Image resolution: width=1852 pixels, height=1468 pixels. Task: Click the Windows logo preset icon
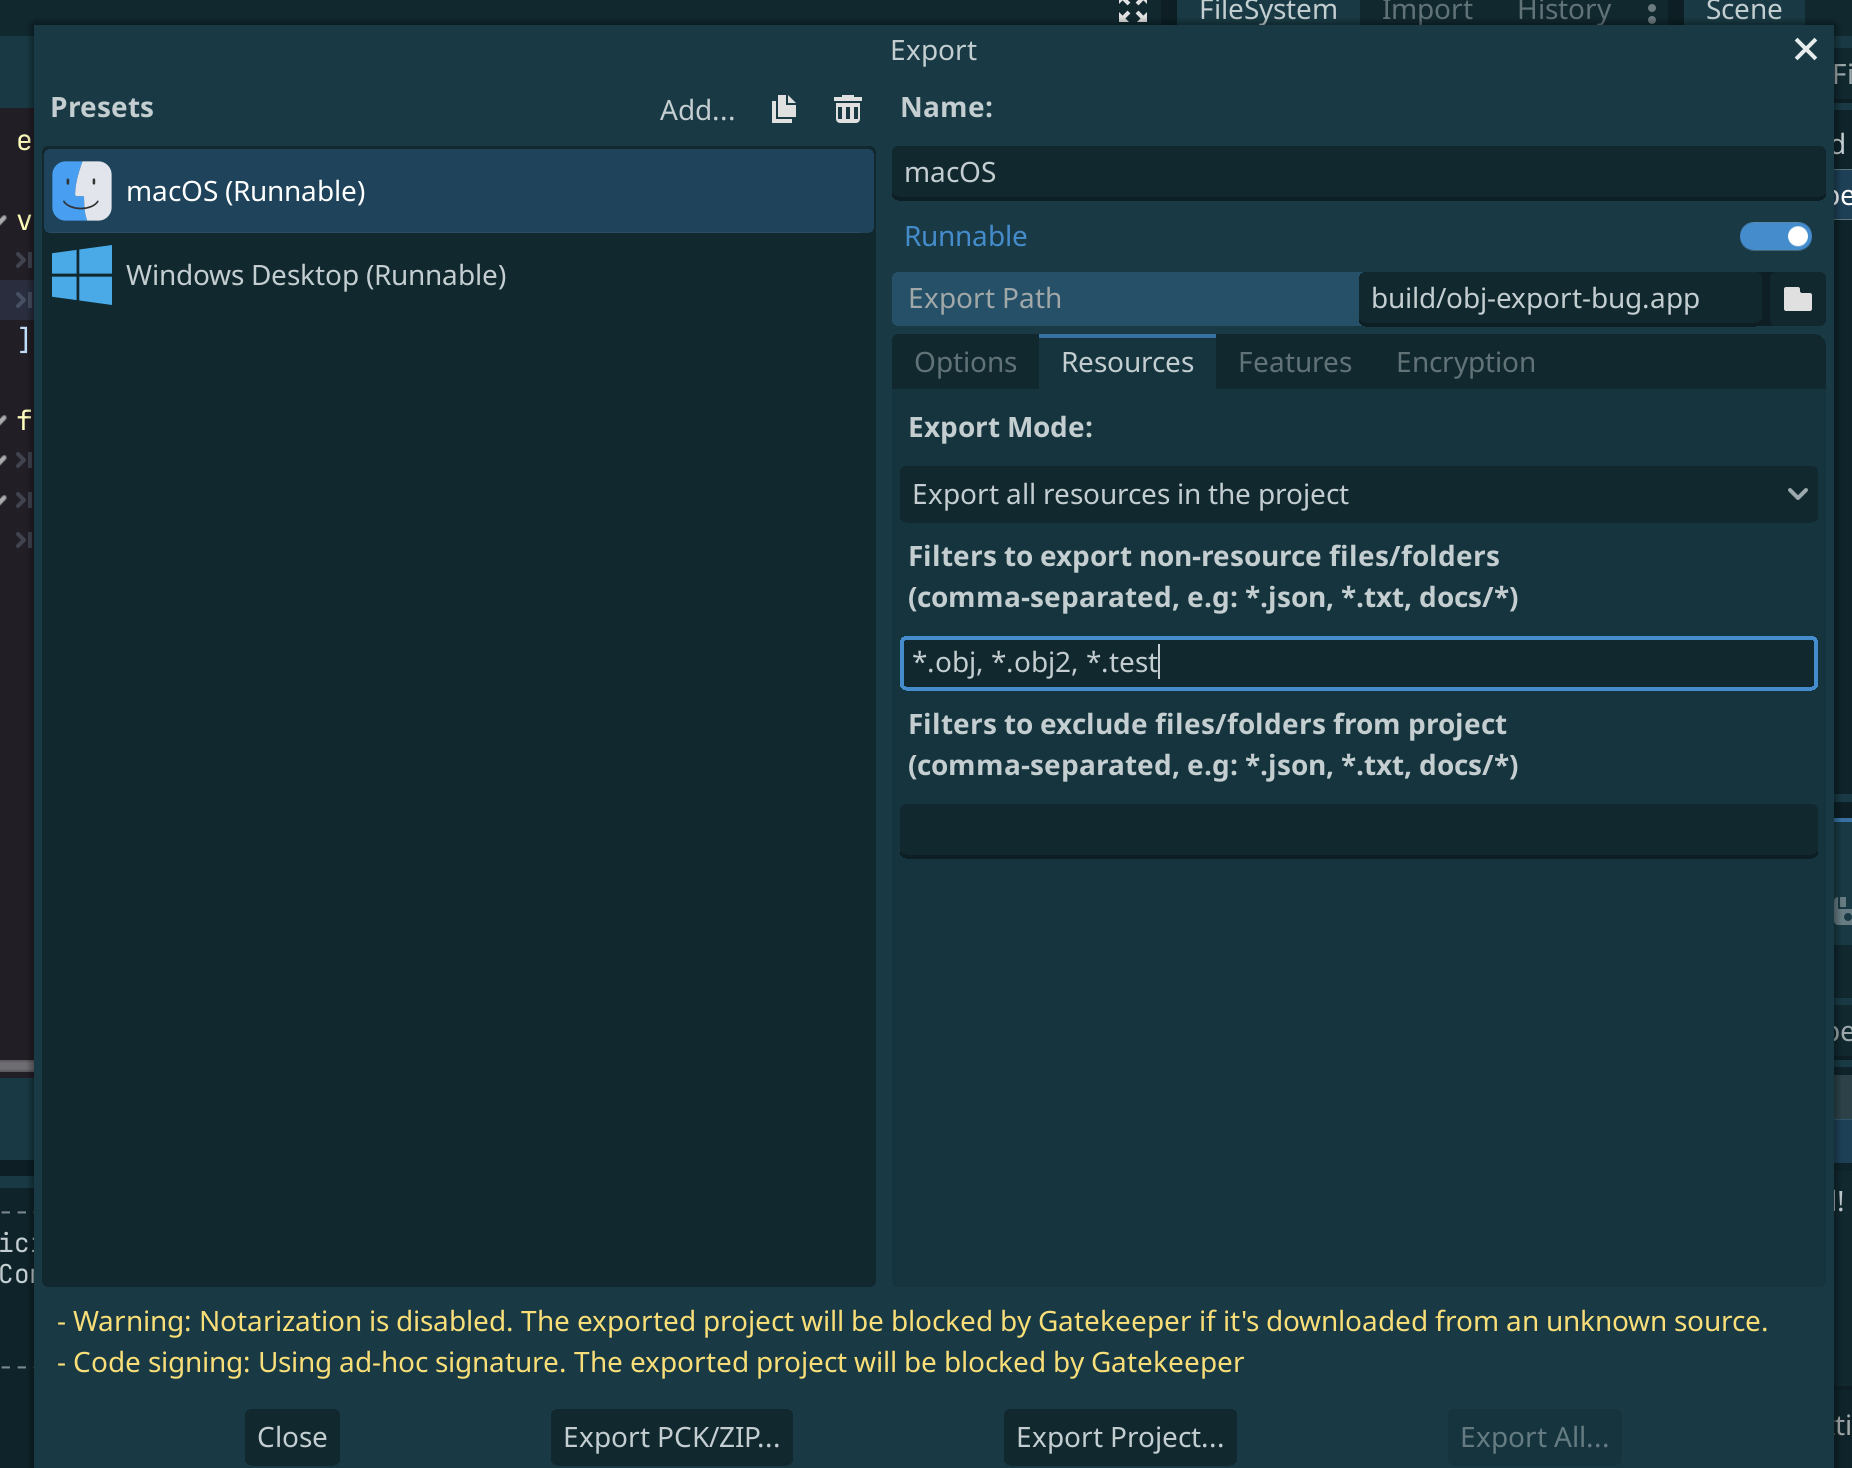tap(81, 274)
